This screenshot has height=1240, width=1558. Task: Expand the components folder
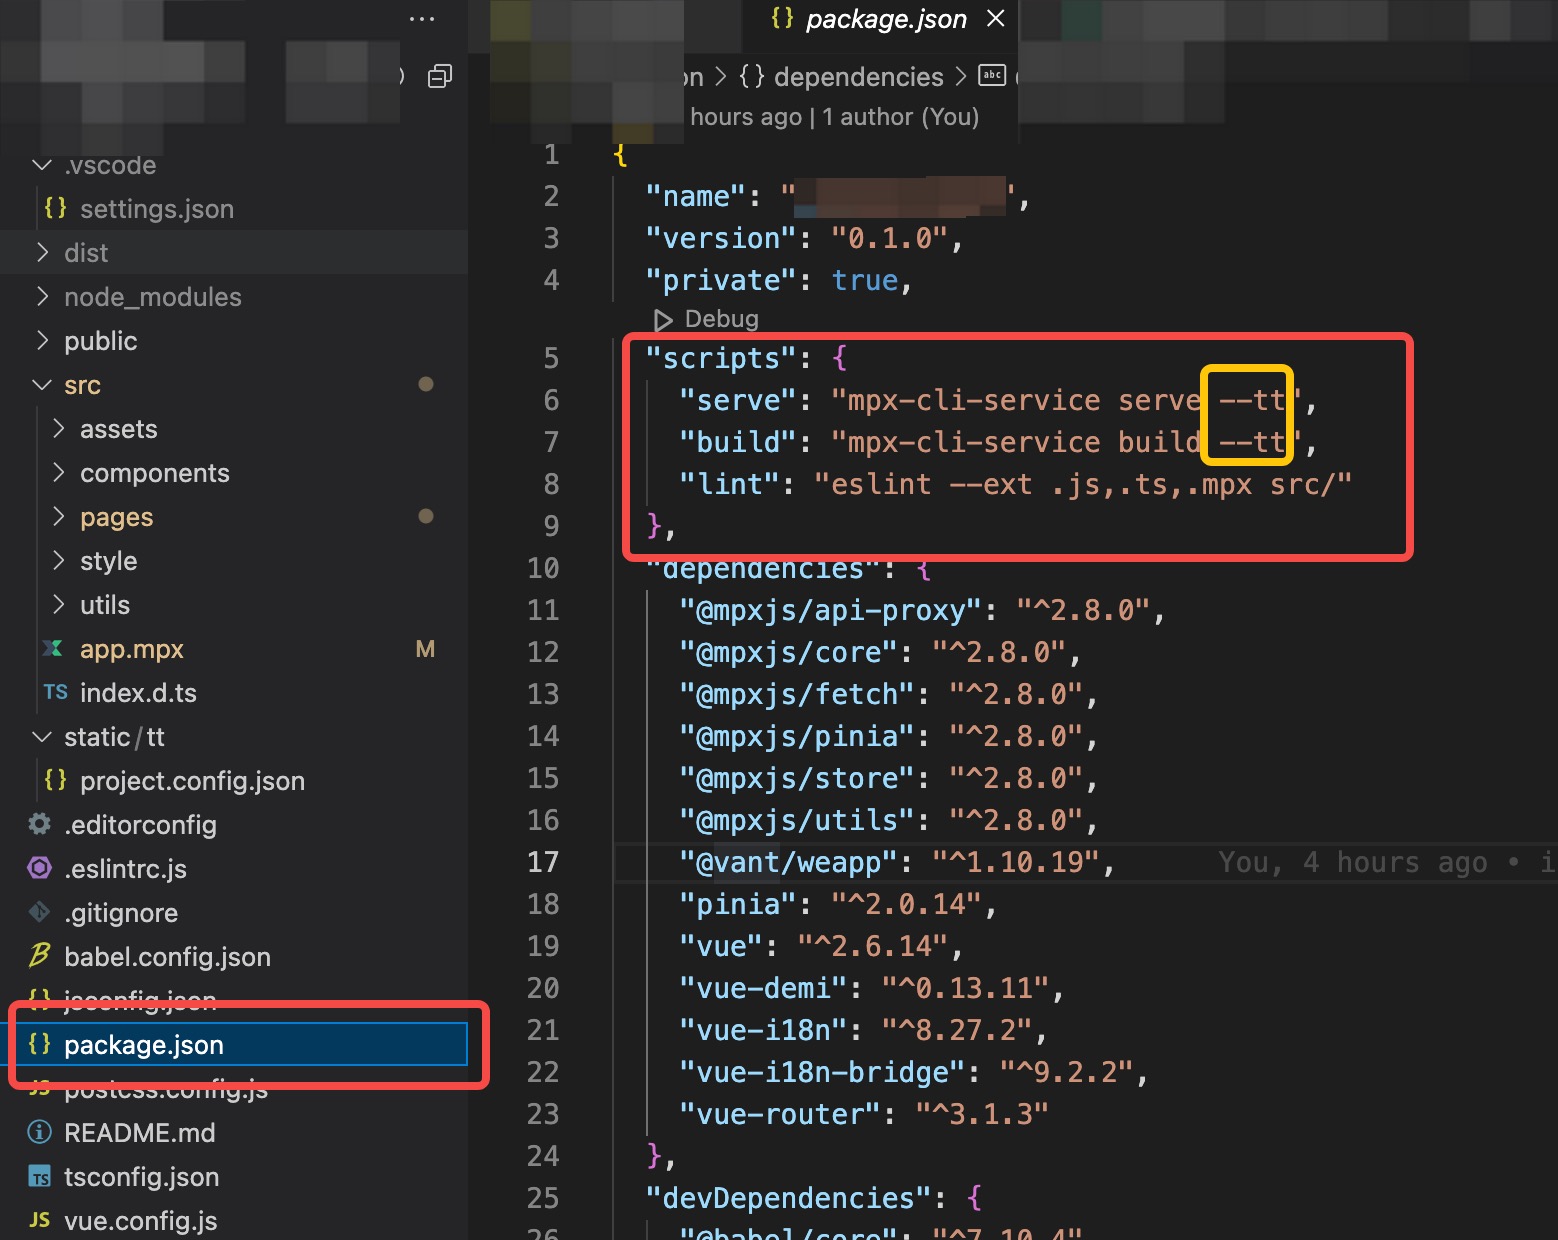[59, 473]
